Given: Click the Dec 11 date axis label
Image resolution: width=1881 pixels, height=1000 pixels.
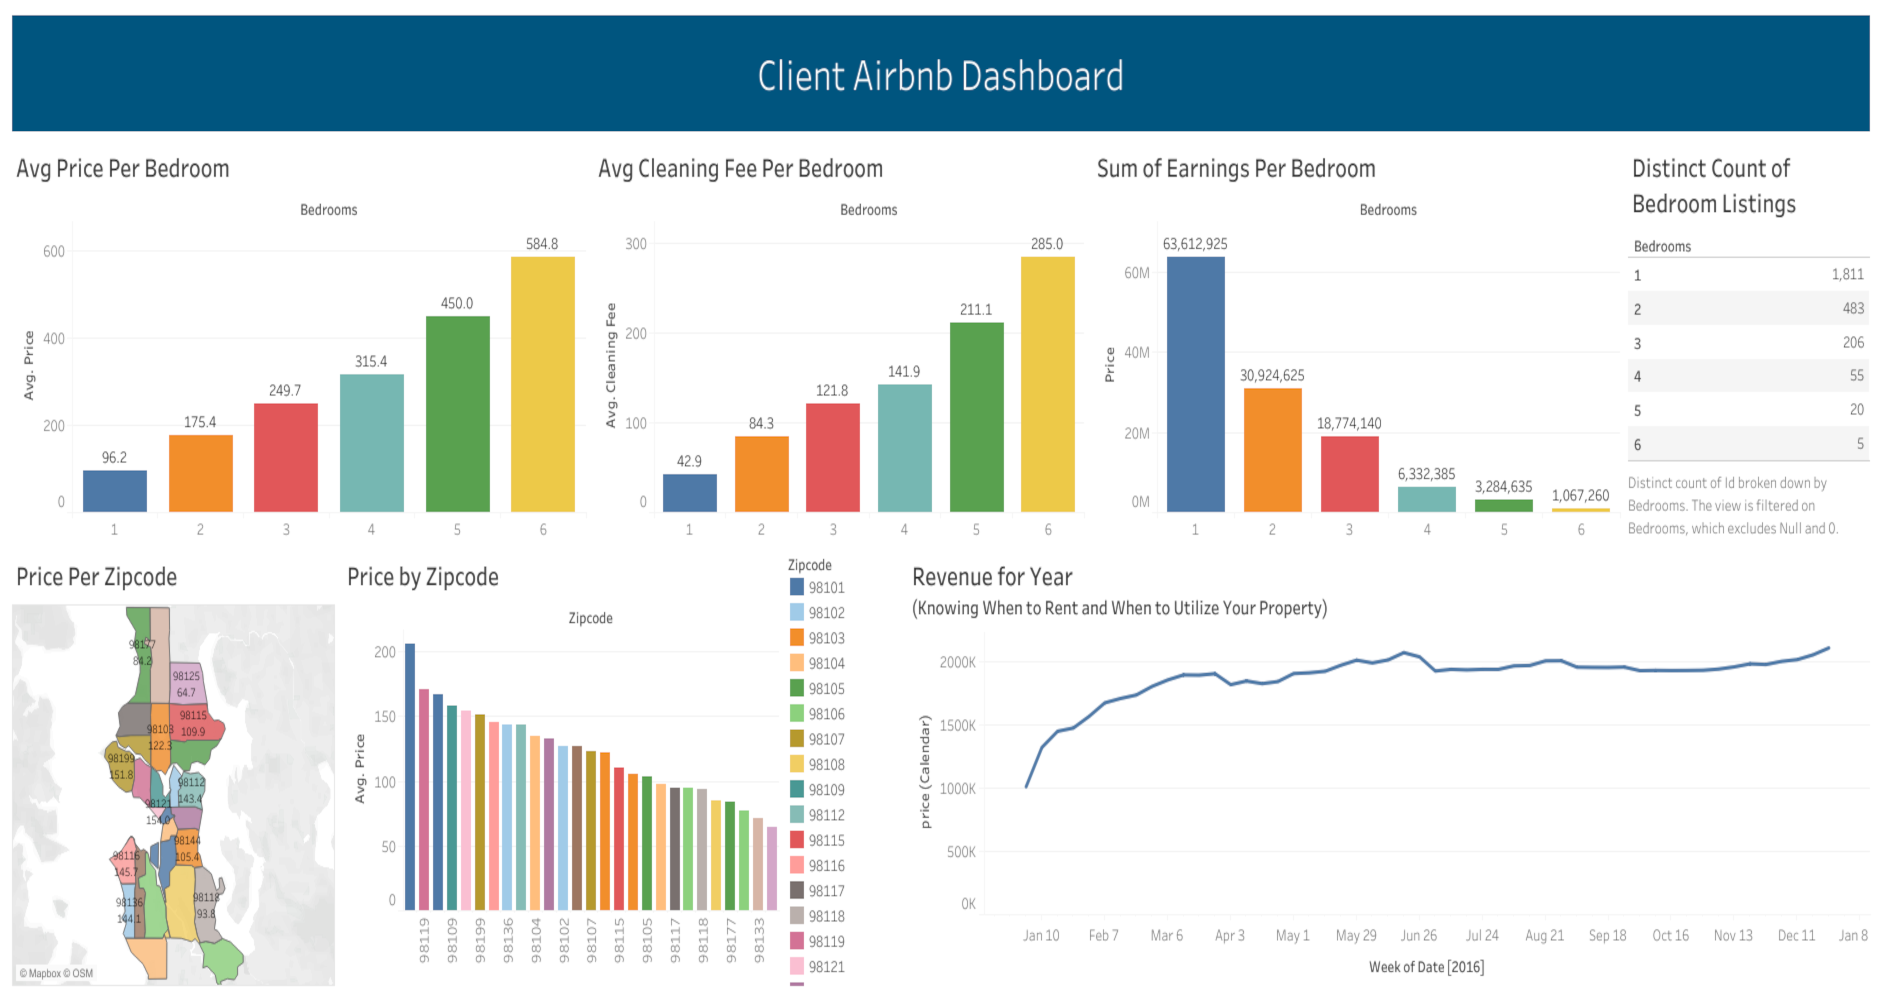Looking at the screenshot, I should (1796, 935).
